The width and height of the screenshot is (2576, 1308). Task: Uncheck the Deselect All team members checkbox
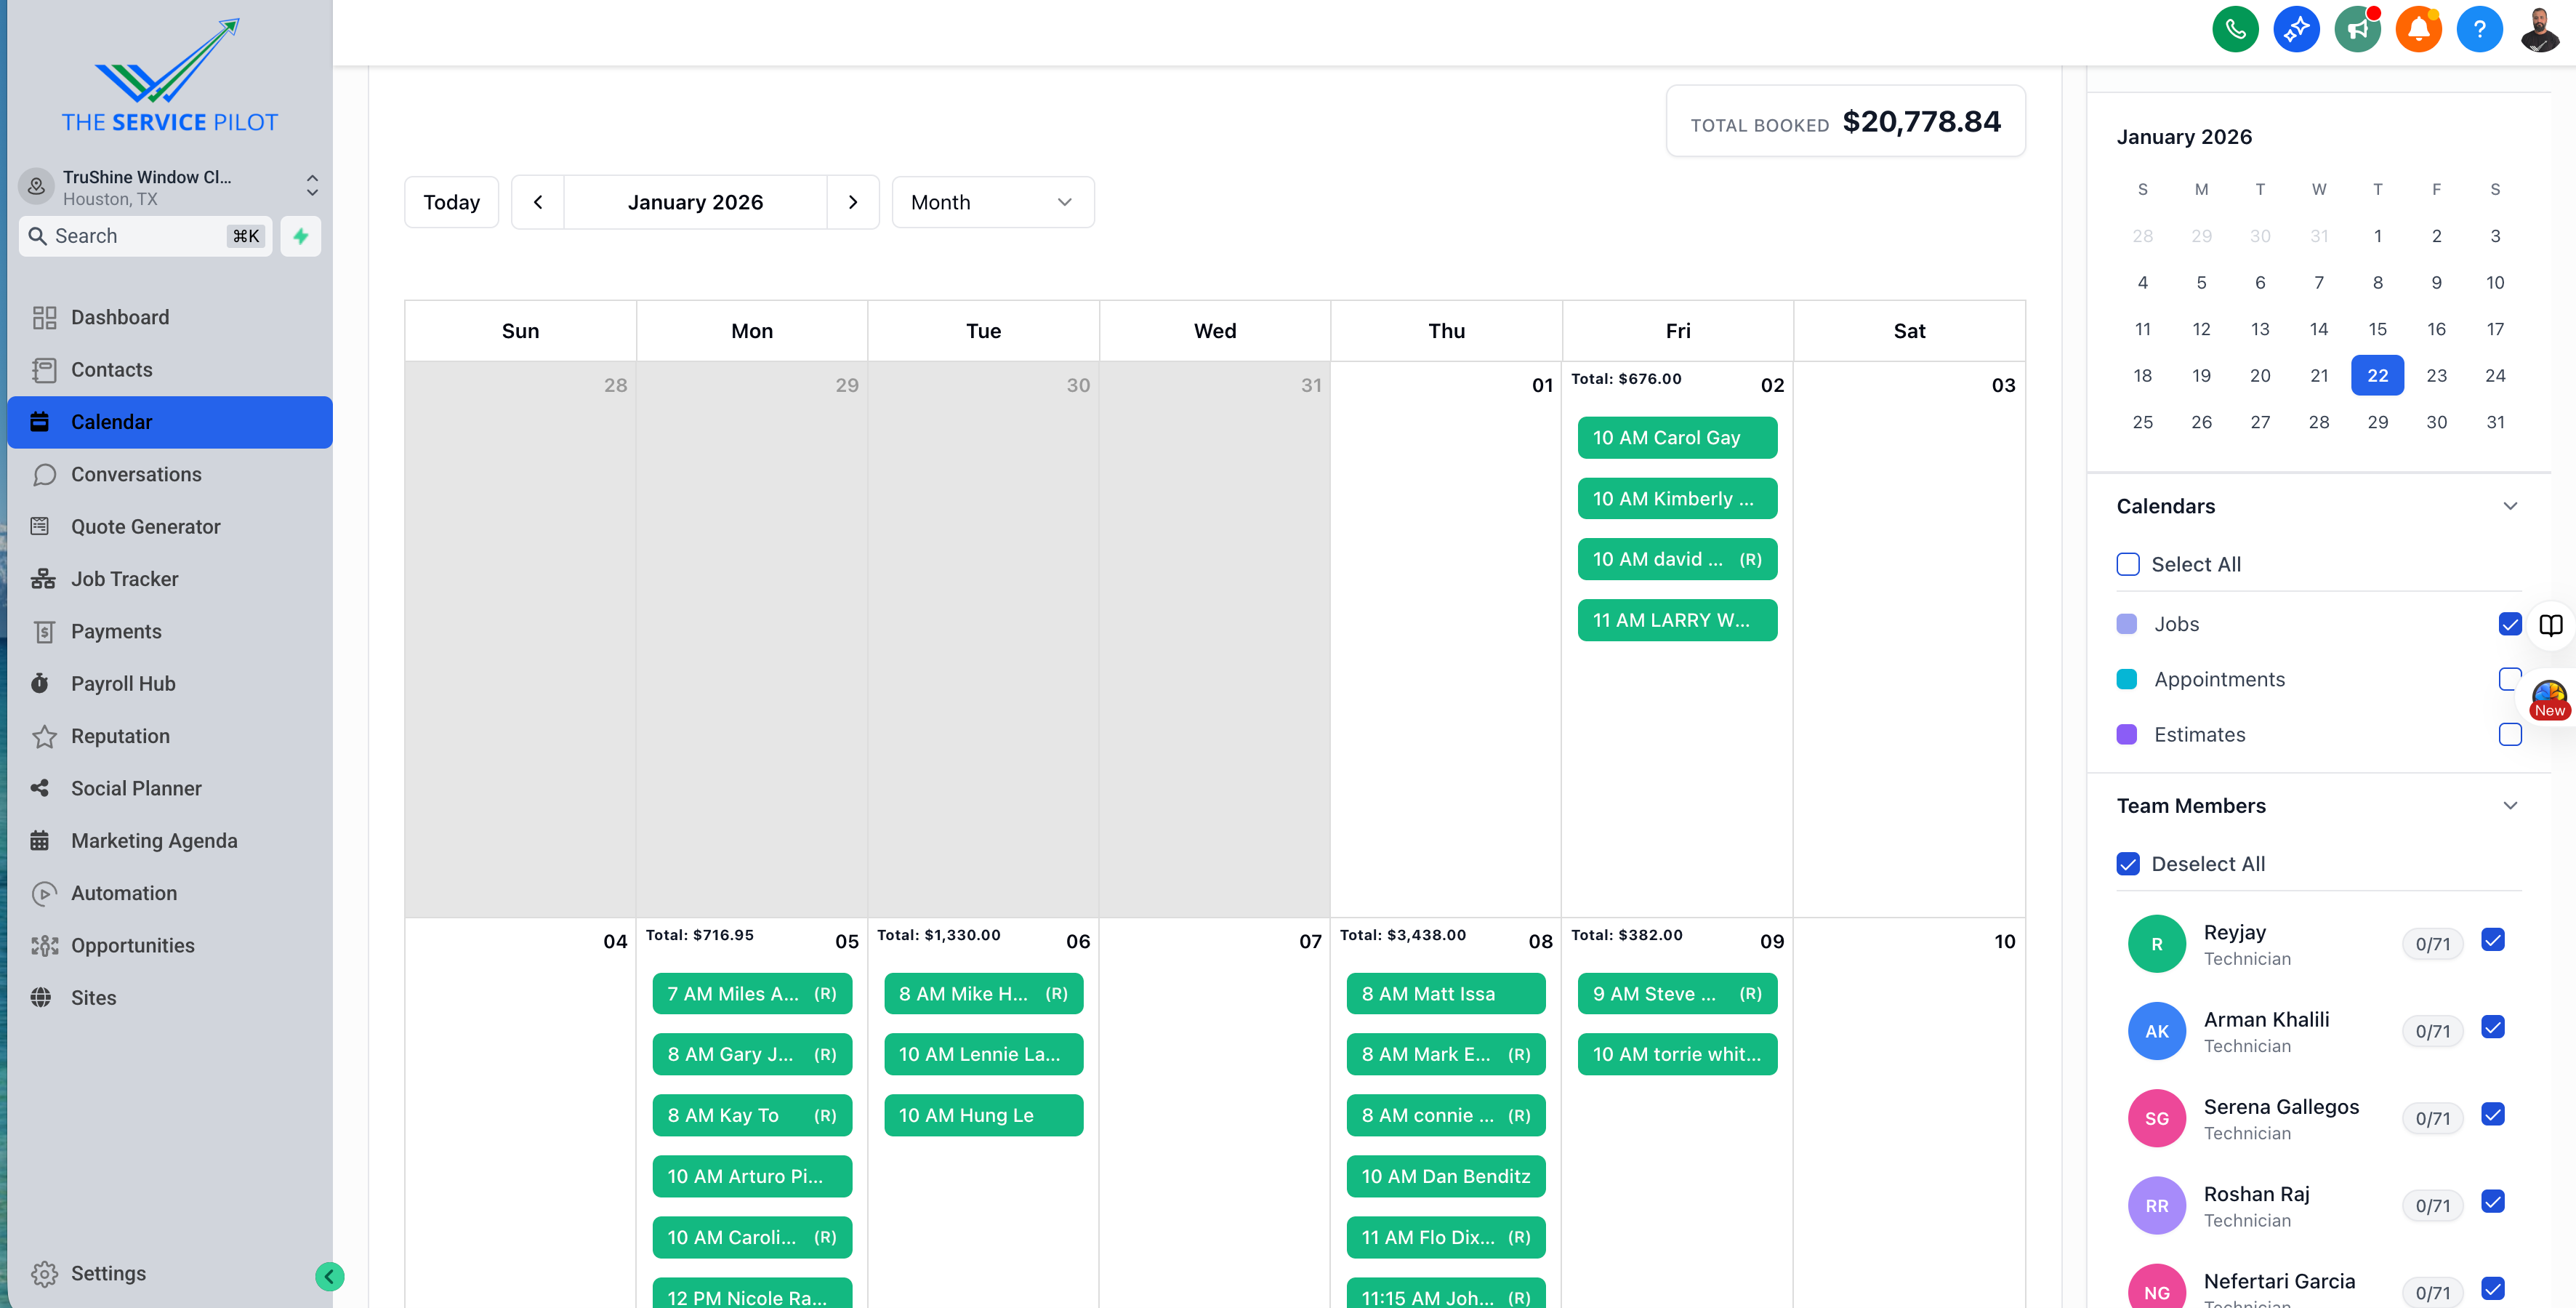[2128, 865]
